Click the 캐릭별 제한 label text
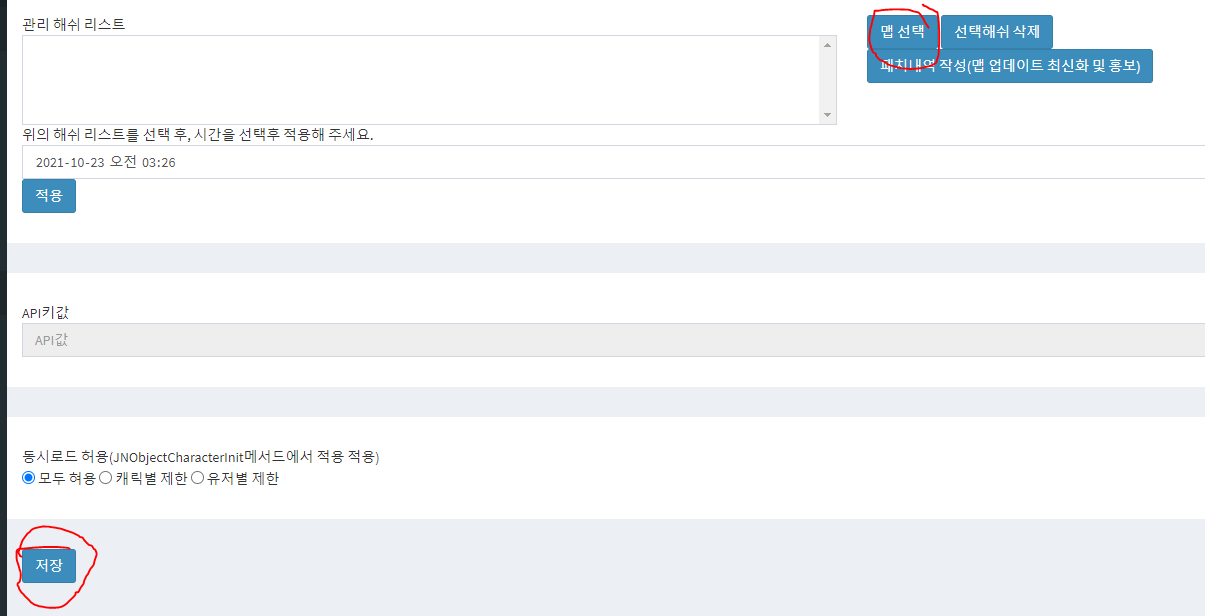 pos(151,478)
